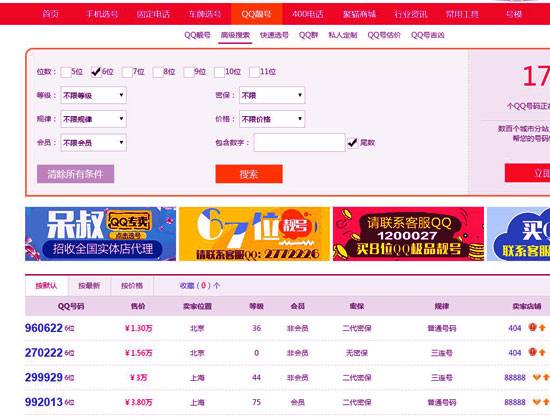
Task: Uncheck the 6位 digit-length checkbox
Action: (x=96, y=72)
